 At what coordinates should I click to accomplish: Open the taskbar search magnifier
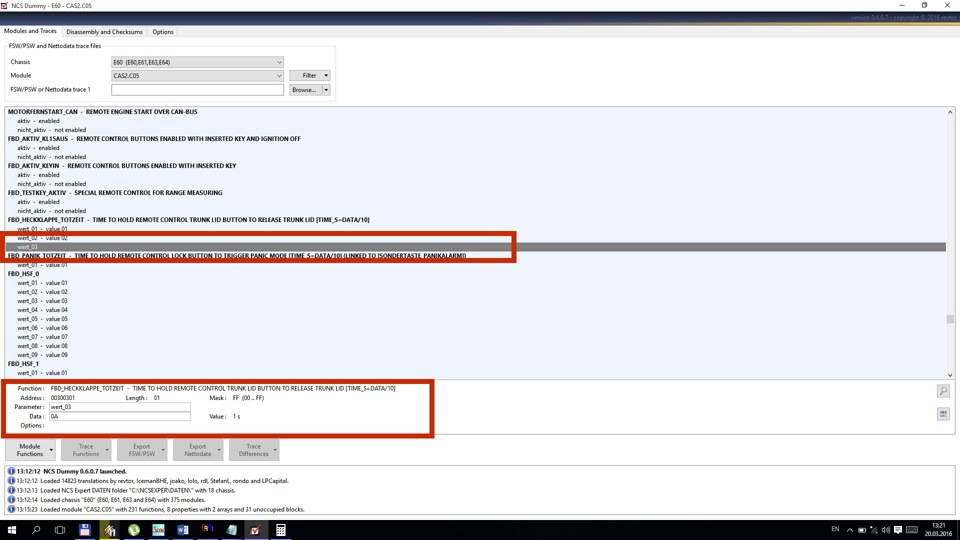click(x=36, y=530)
